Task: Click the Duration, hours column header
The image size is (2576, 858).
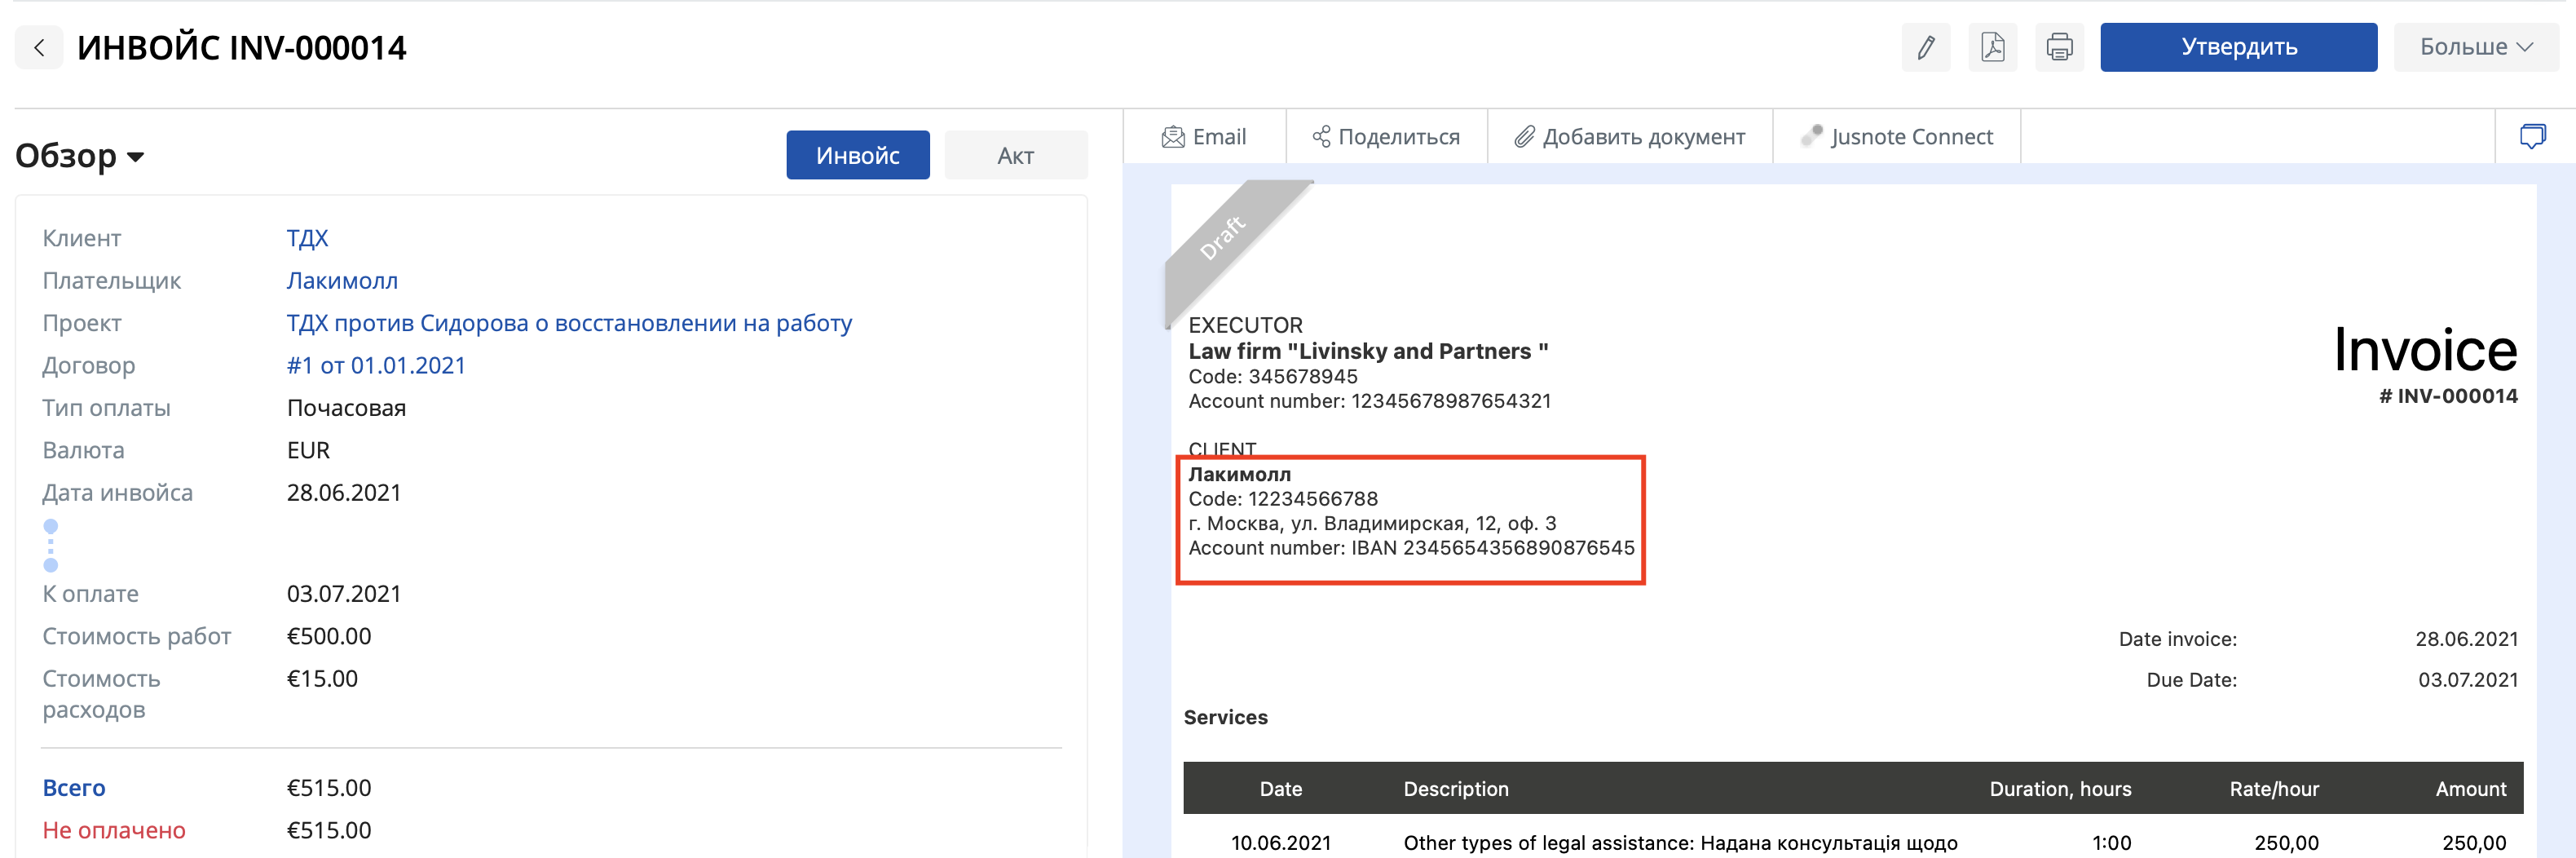Action: pyautogui.click(x=2060, y=789)
